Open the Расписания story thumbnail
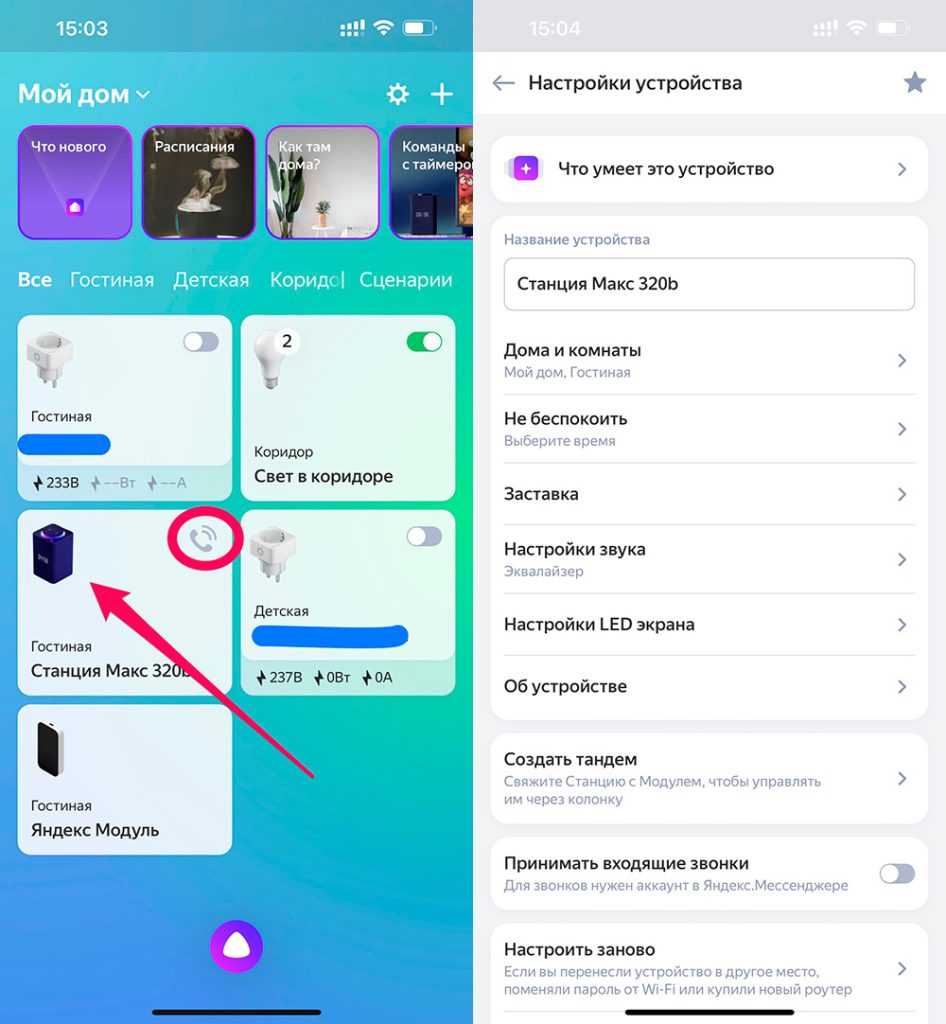This screenshot has width=946, height=1024. click(x=198, y=182)
